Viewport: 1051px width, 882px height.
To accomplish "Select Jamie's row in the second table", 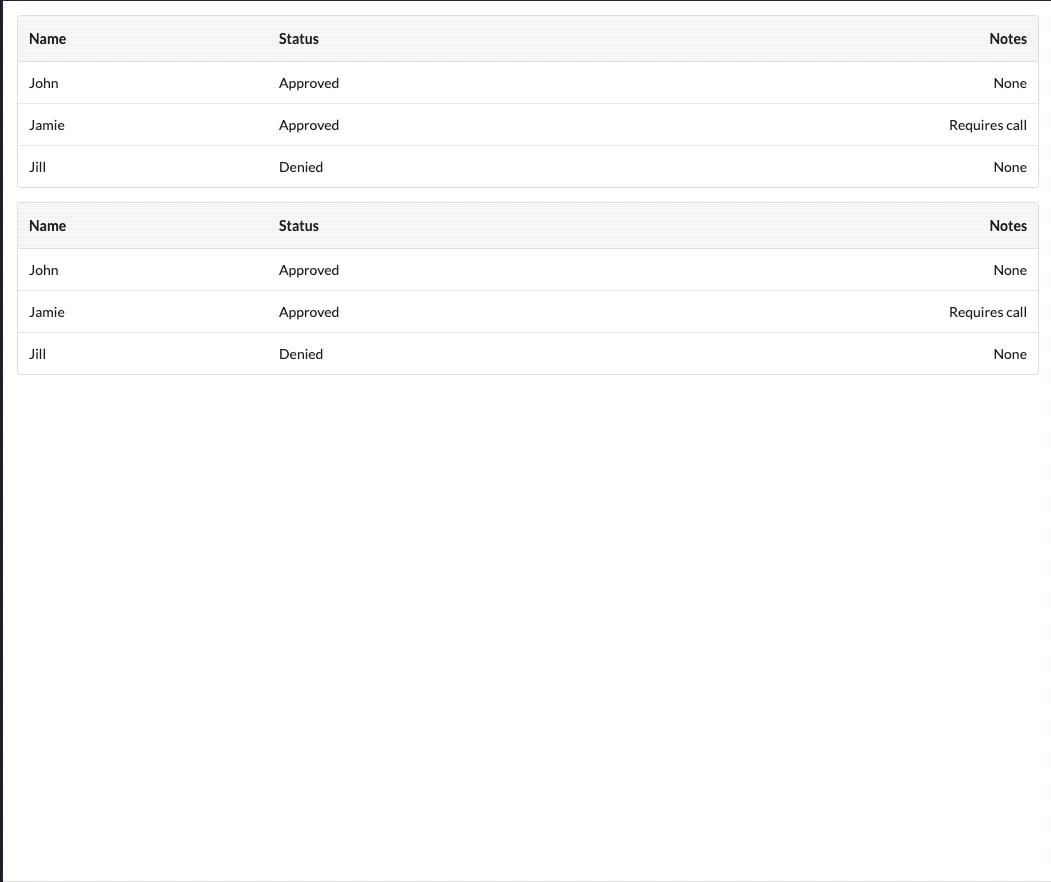I will pyautogui.click(x=47, y=312).
